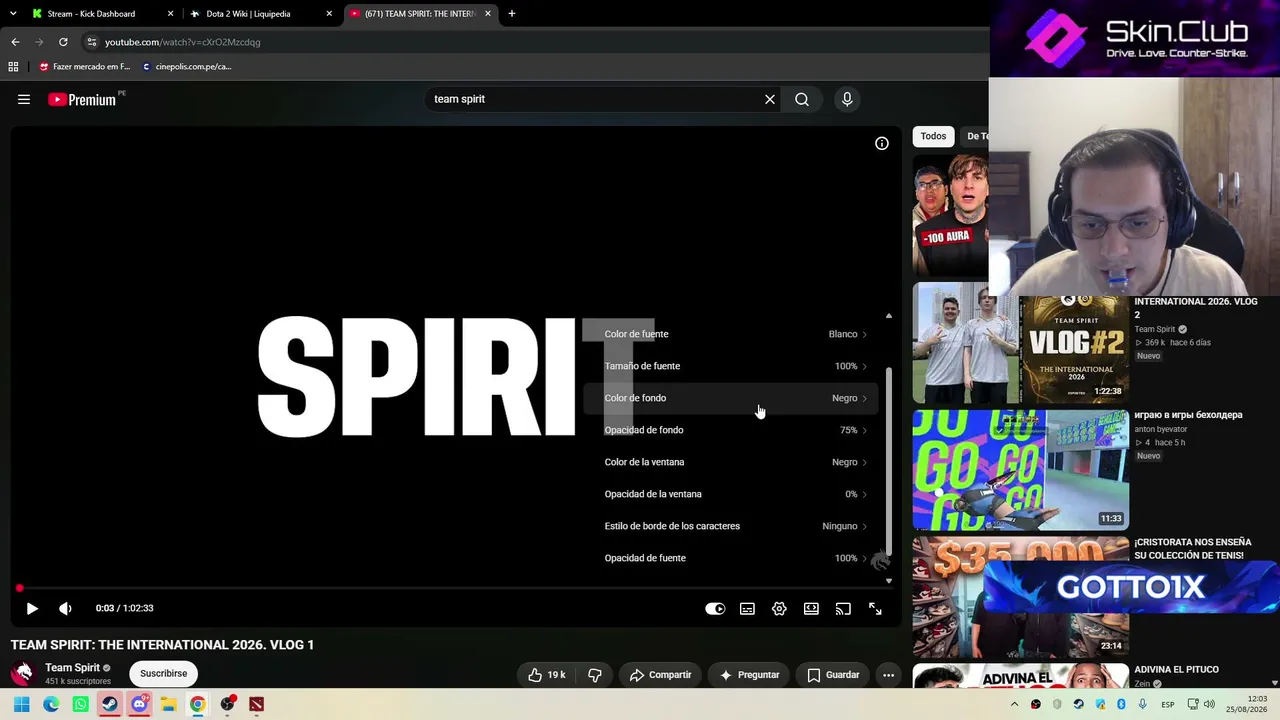Open WhatsApp from the taskbar

[x=80, y=704]
